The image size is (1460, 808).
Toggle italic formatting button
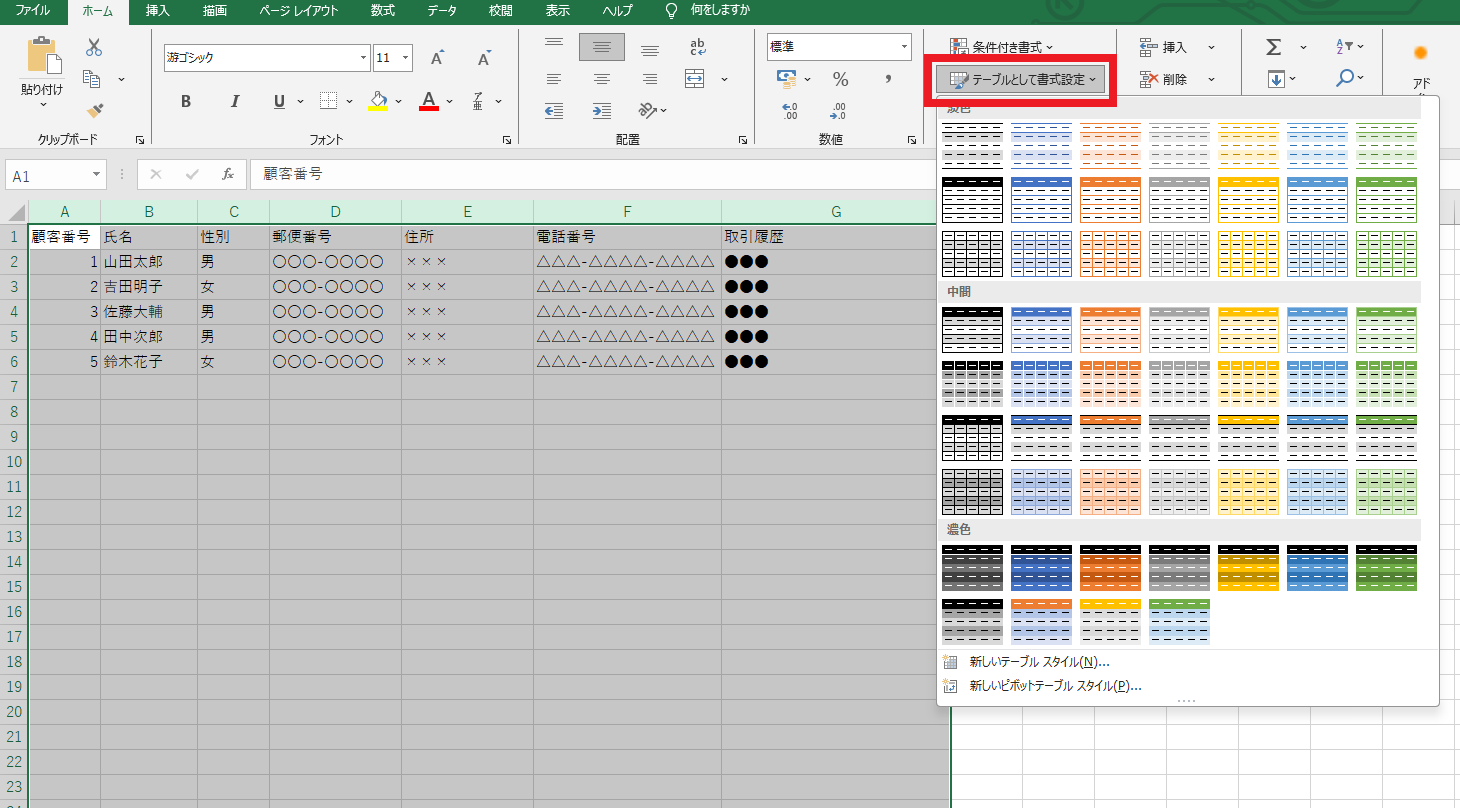235,101
